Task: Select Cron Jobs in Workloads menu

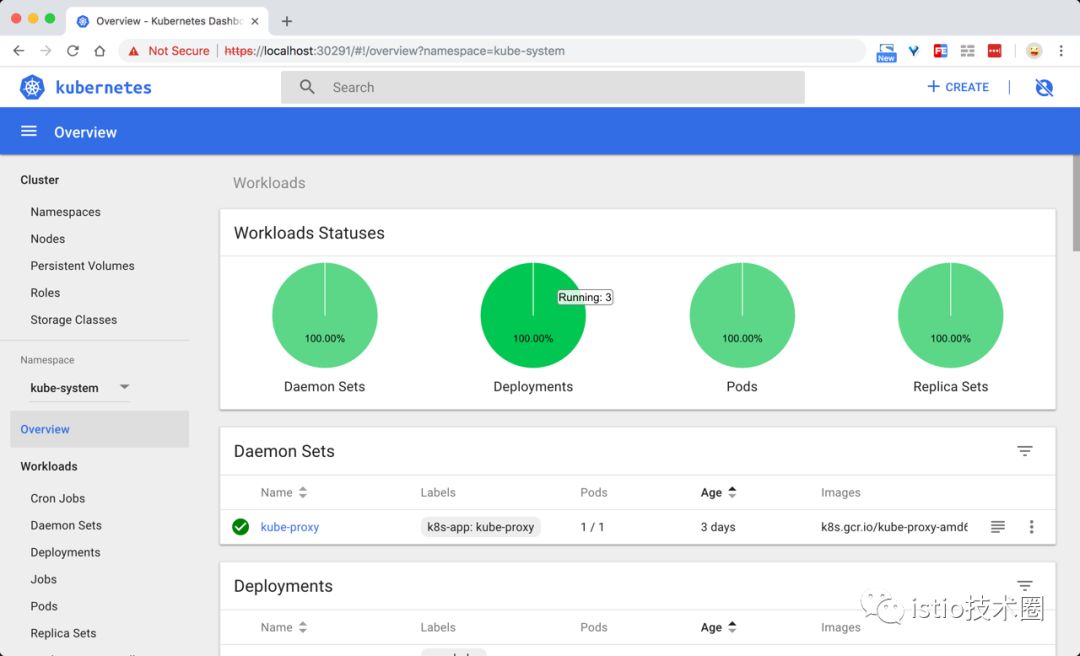Action: click(58, 498)
